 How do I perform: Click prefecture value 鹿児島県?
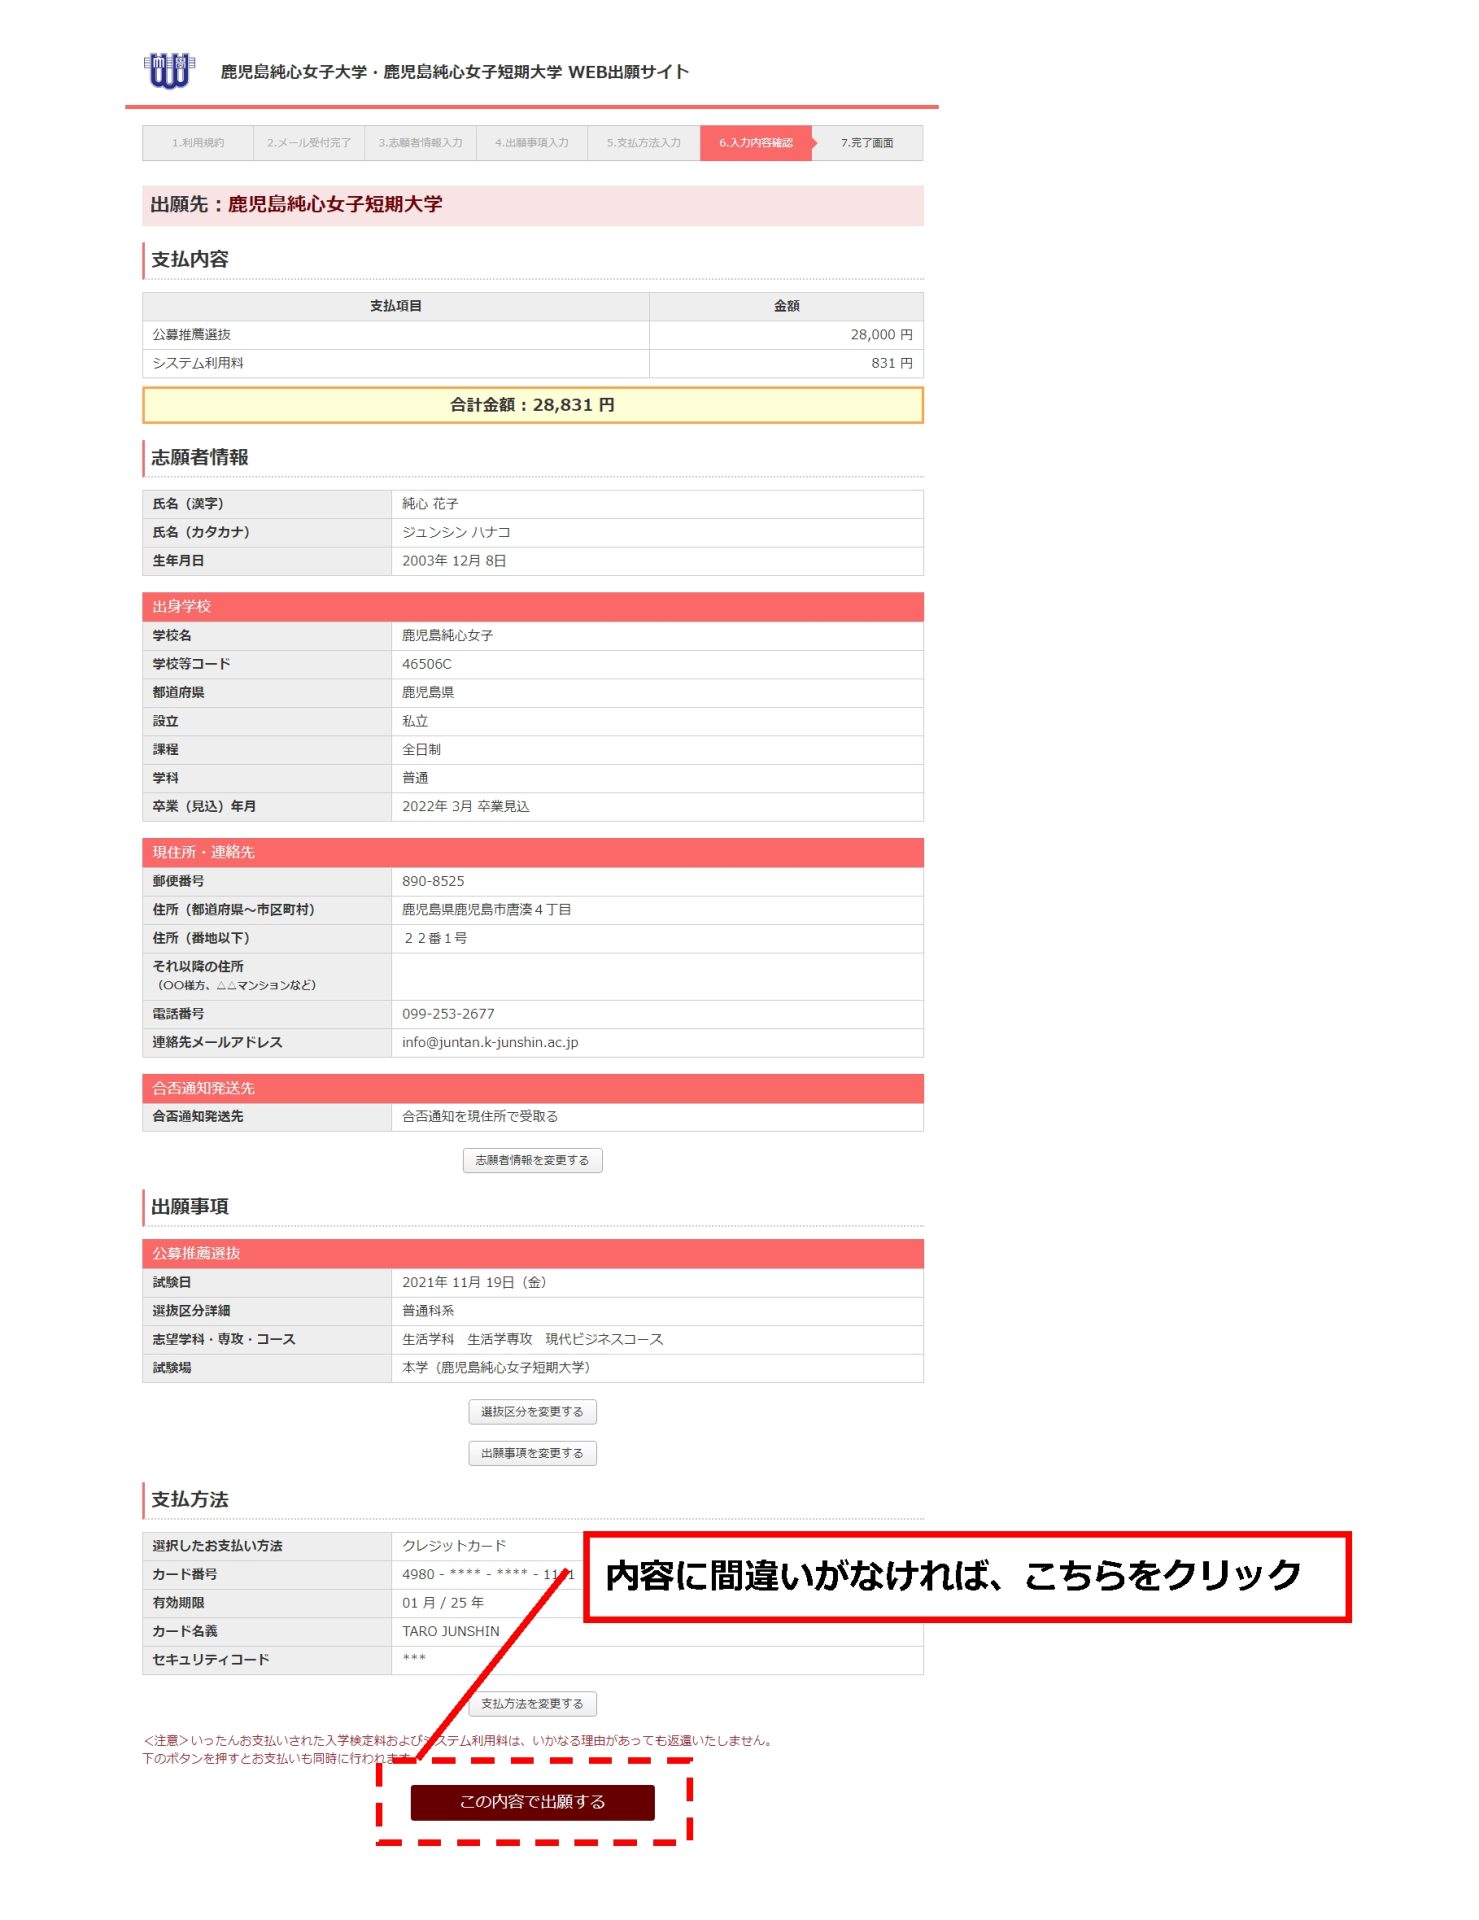coord(428,692)
